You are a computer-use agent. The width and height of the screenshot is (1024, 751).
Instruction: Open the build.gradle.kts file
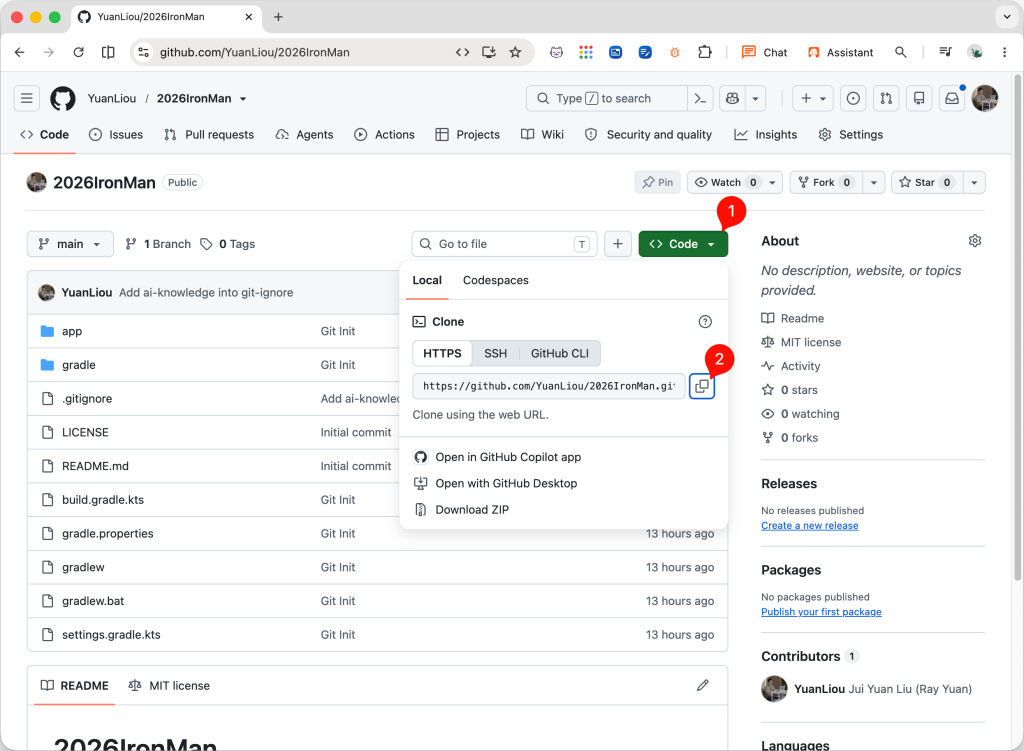point(103,500)
